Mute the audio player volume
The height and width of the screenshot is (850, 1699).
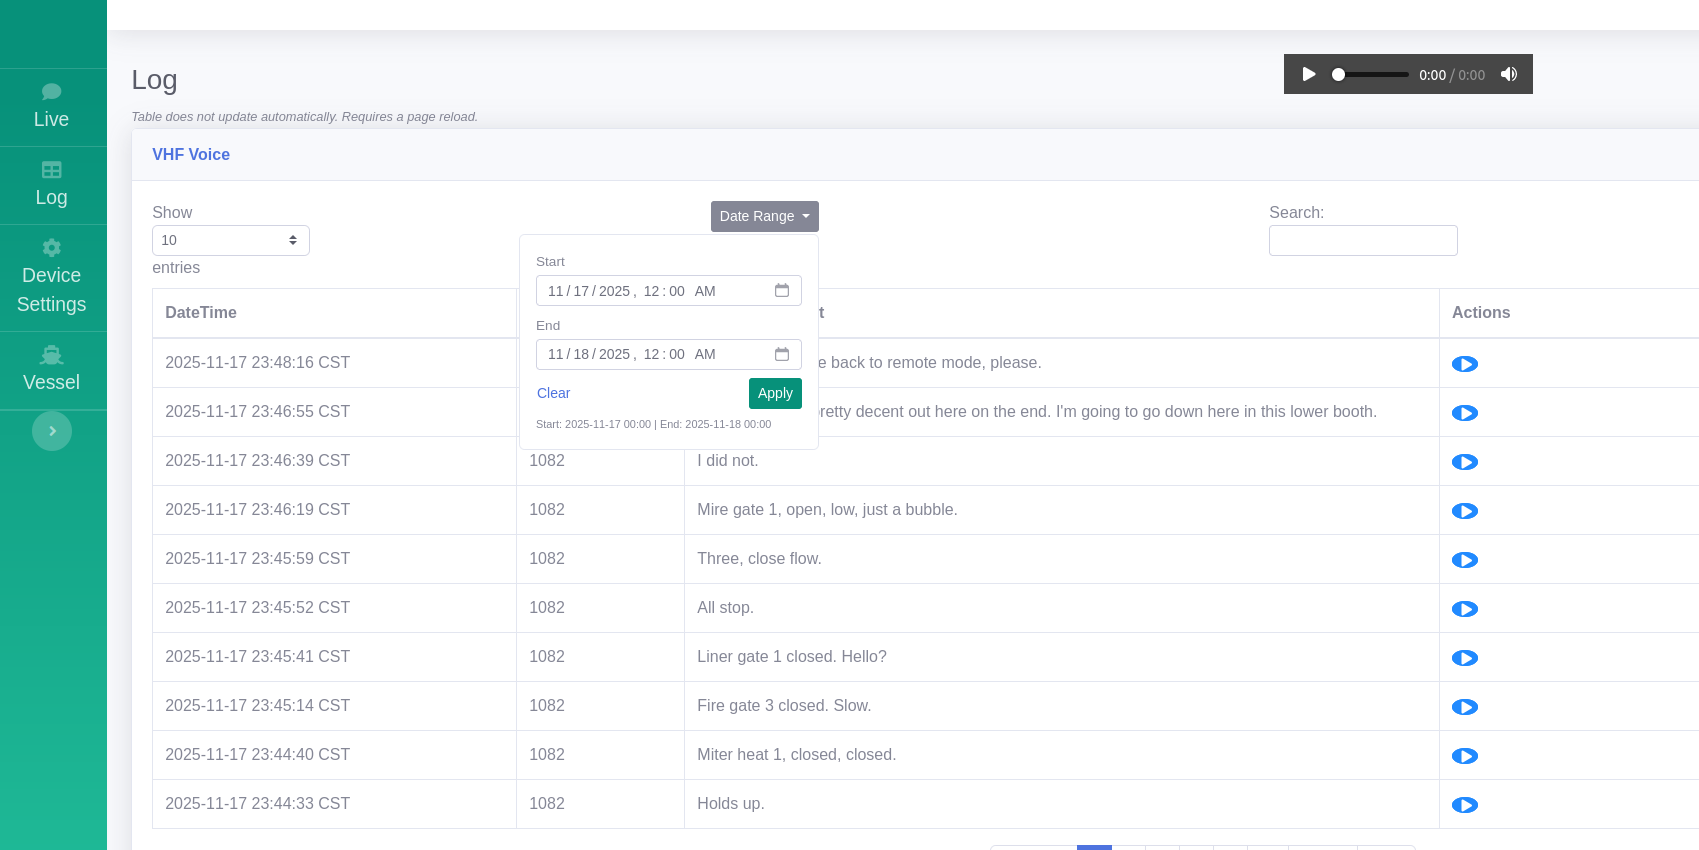(1509, 75)
